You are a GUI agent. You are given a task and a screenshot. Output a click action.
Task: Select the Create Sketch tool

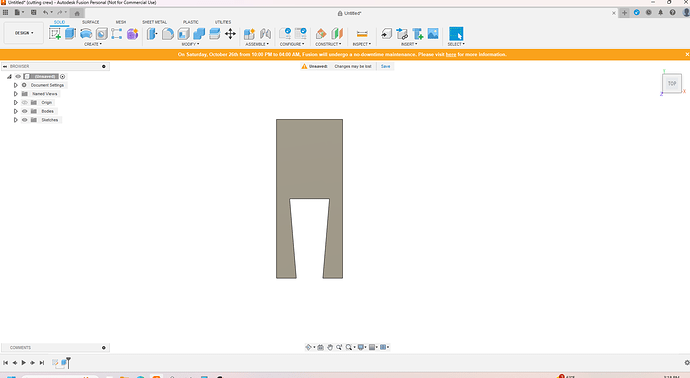pos(55,33)
